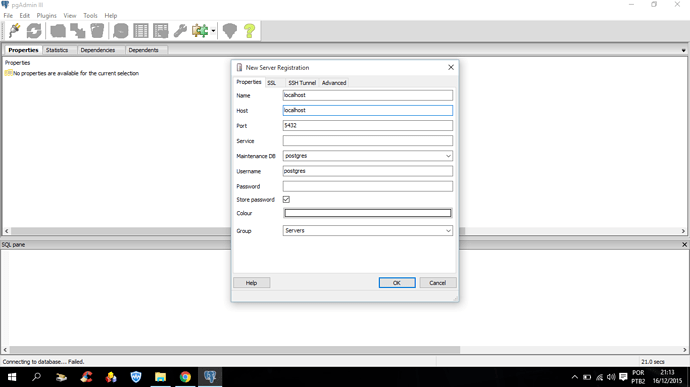The image size is (690, 387).
Task: Click the SQL pane scroll right arrow
Action: point(684,350)
